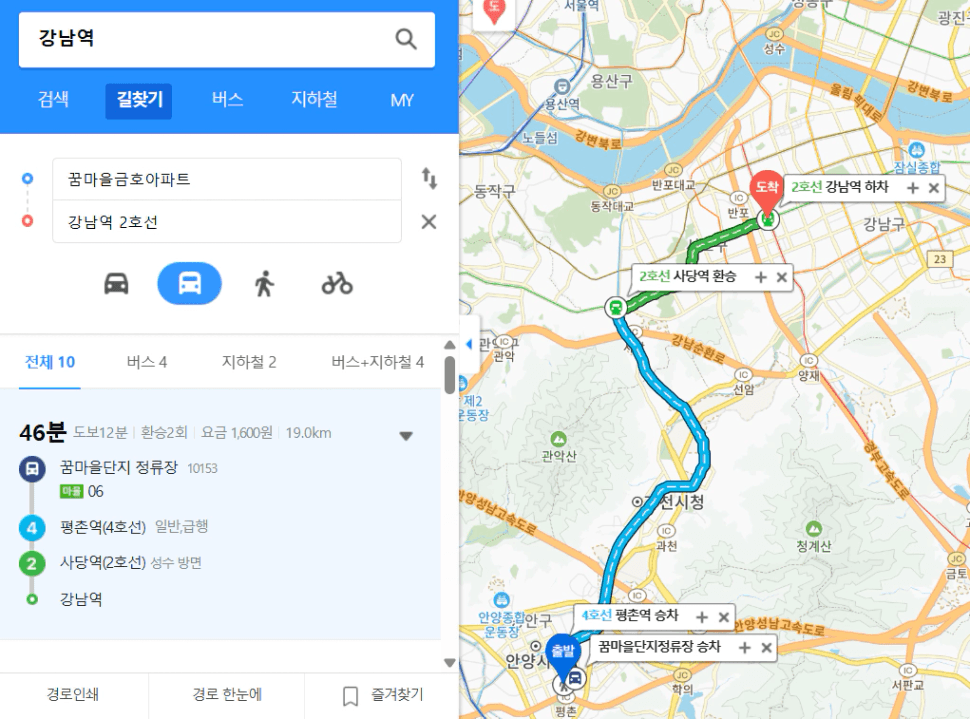Add route to 즐겨찾기 bookmarks
Image resolution: width=970 pixels, height=719 pixels.
point(383,695)
